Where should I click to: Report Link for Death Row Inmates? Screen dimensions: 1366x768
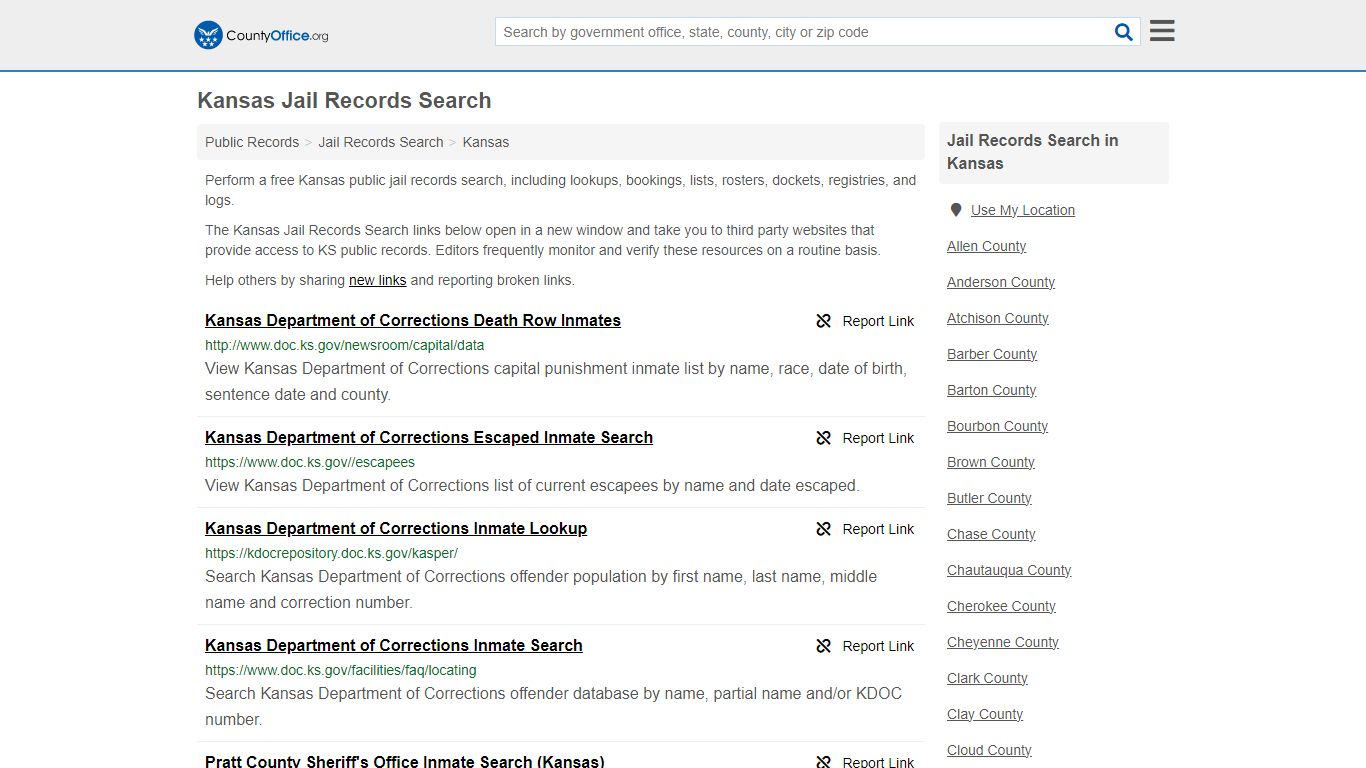coord(878,321)
